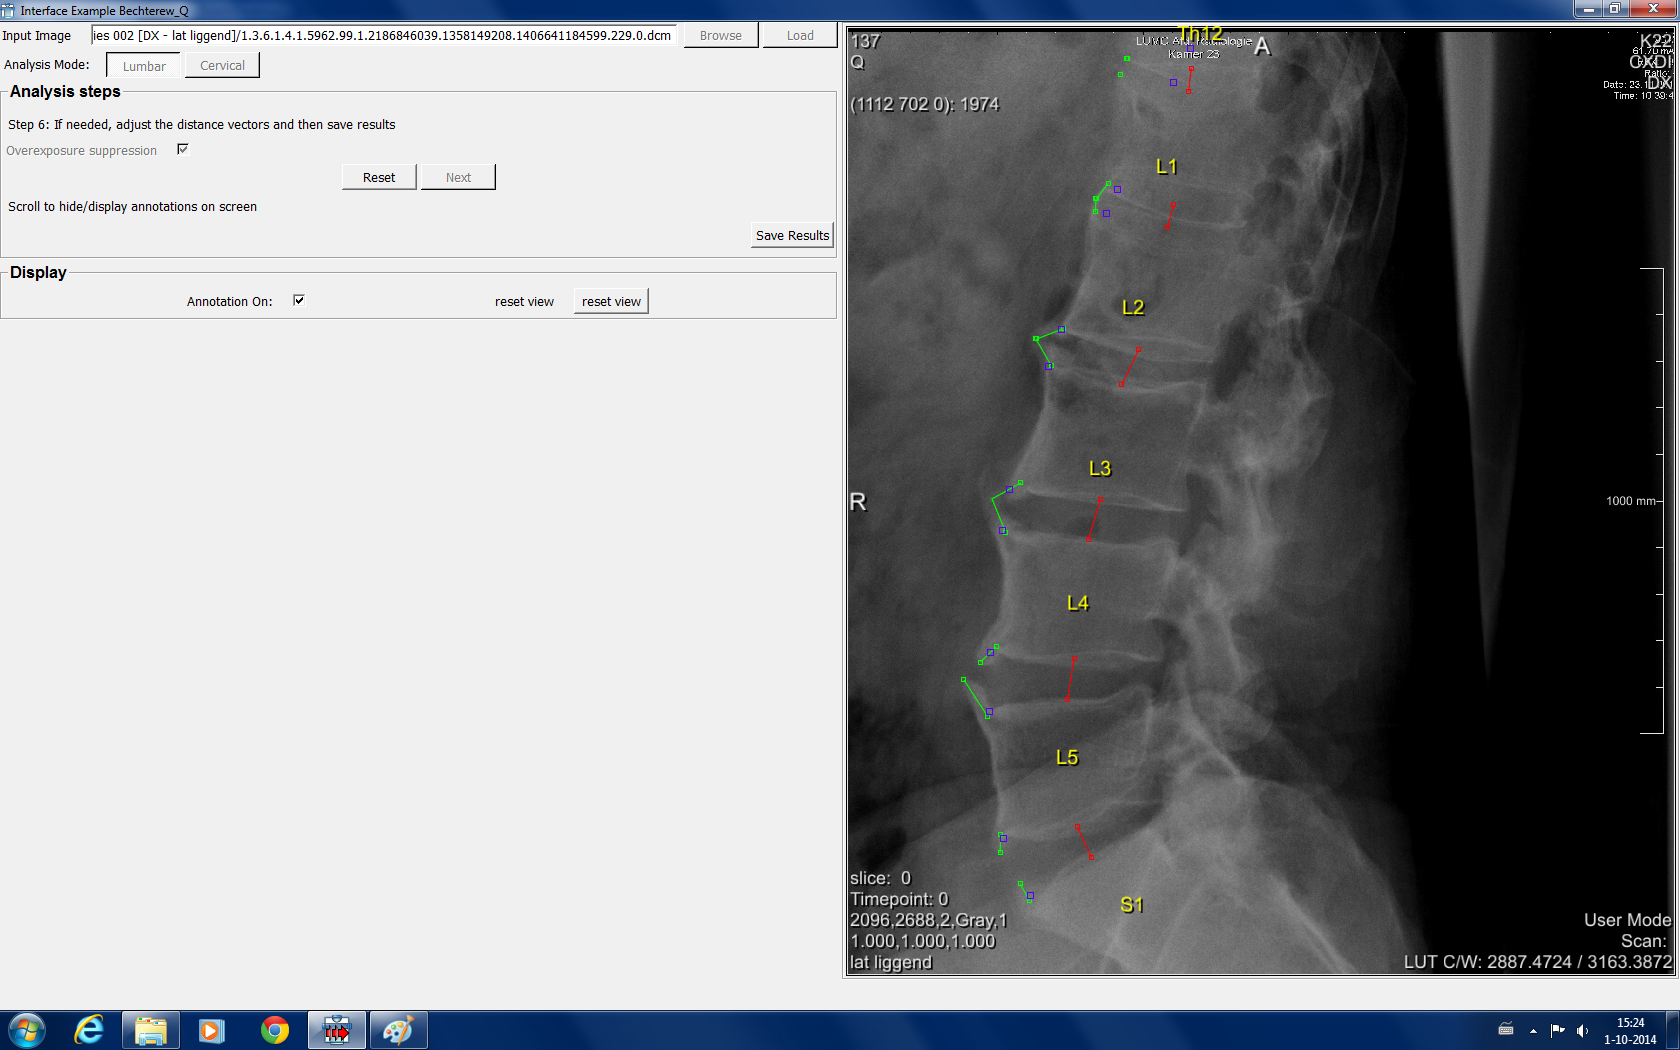The height and width of the screenshot is (1050, 1680).
Task: Click the Input Image path field
Action: click(383, 35)
